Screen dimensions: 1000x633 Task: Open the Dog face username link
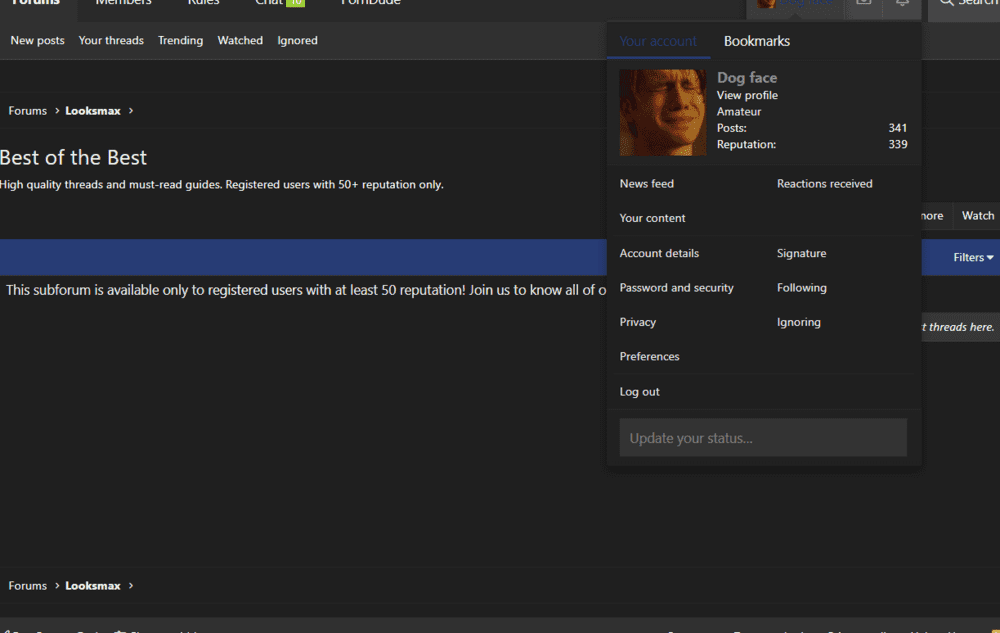coord(747,78)
